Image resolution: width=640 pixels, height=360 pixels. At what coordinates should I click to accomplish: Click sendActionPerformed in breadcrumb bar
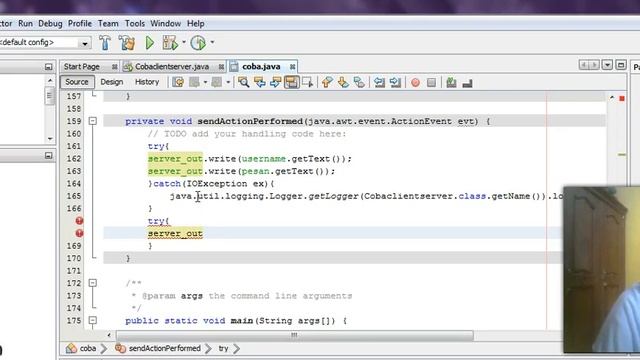[164, 349]
